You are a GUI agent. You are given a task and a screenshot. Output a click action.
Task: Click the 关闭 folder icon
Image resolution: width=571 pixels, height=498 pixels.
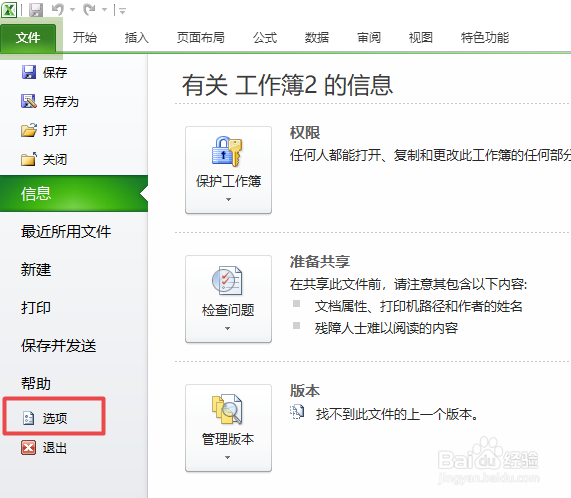pos(29,159)
